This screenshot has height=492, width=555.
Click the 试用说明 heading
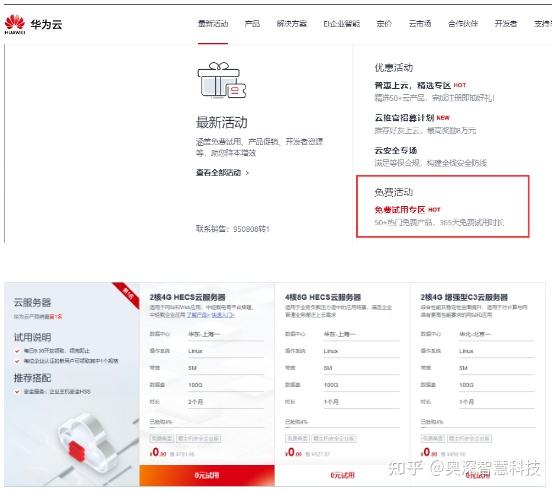tap(32, 337)
